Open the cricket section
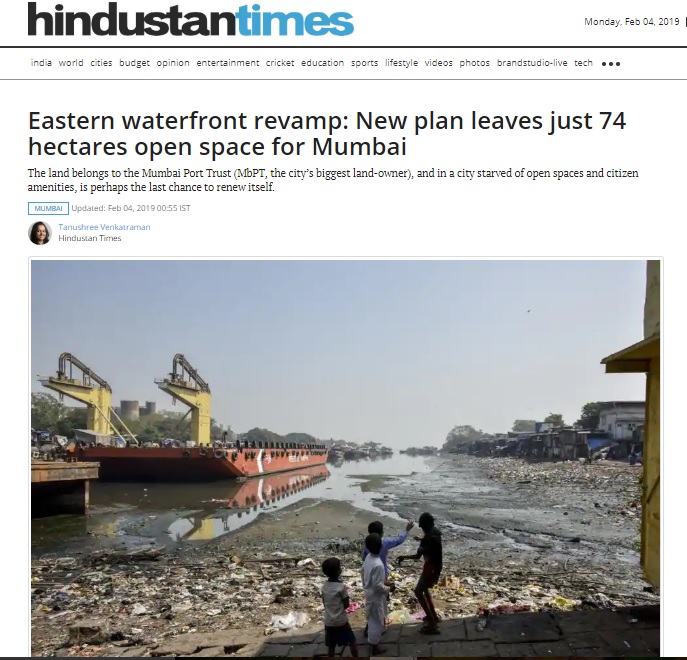The width and height of the screenshot is (687, 660). click(x=280, y=63)
